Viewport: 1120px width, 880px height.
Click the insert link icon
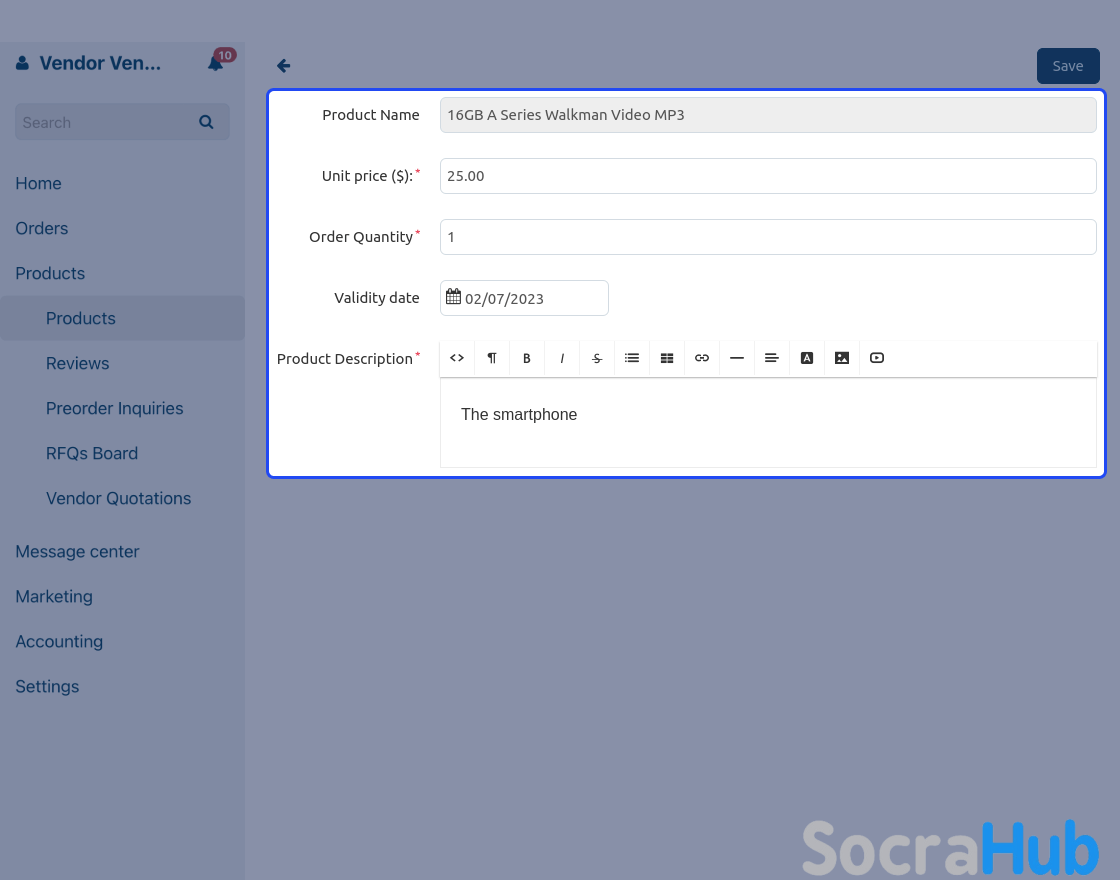tap(702, 358)
